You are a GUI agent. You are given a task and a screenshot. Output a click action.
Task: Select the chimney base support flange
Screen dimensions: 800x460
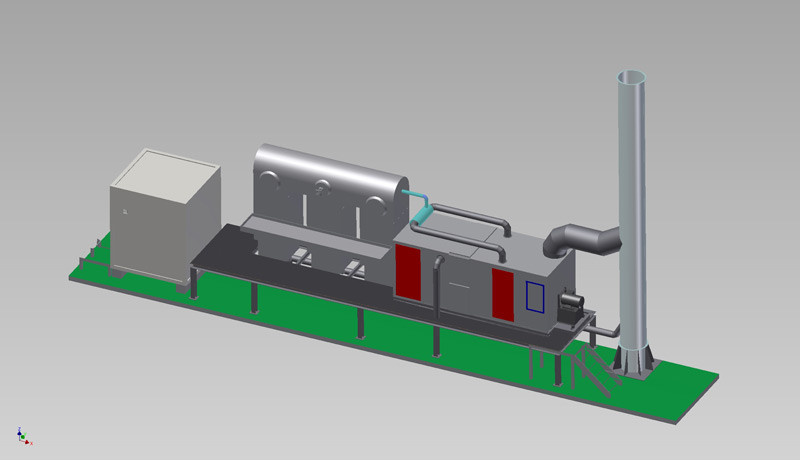[x=632, y=364]
